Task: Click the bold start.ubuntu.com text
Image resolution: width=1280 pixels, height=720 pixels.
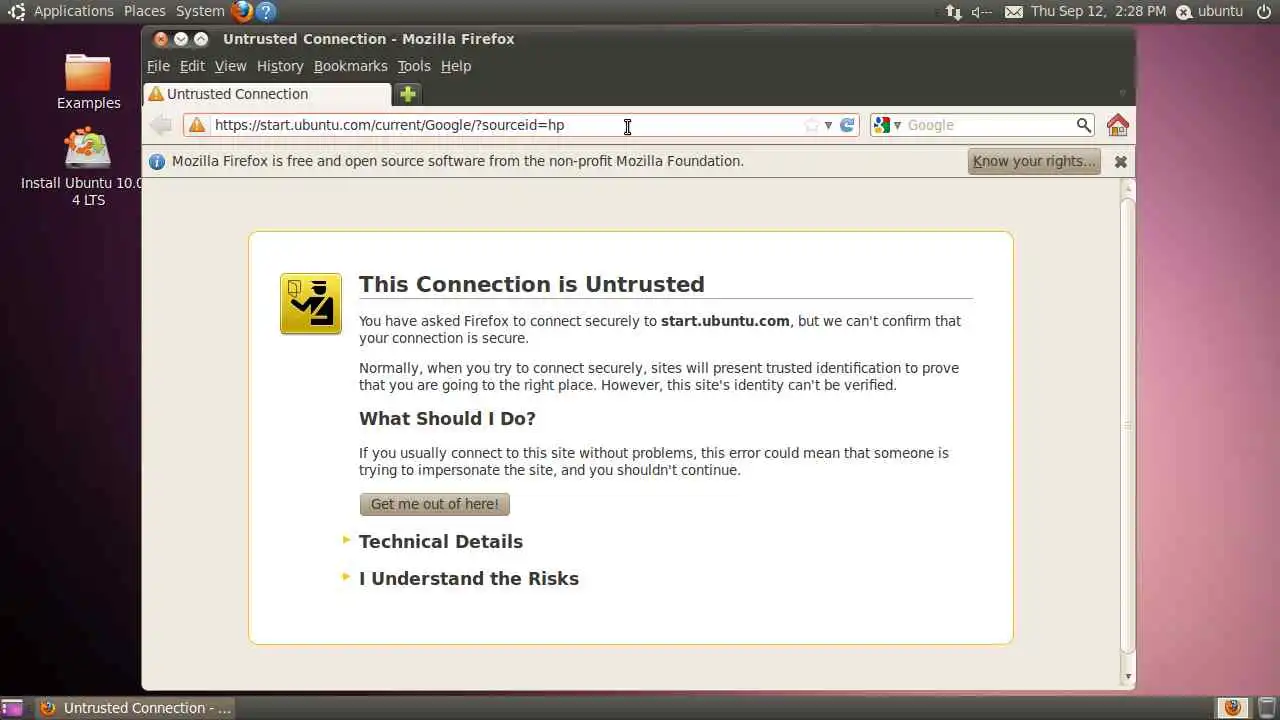Action: pyautogui.click(x=725, y=321)
